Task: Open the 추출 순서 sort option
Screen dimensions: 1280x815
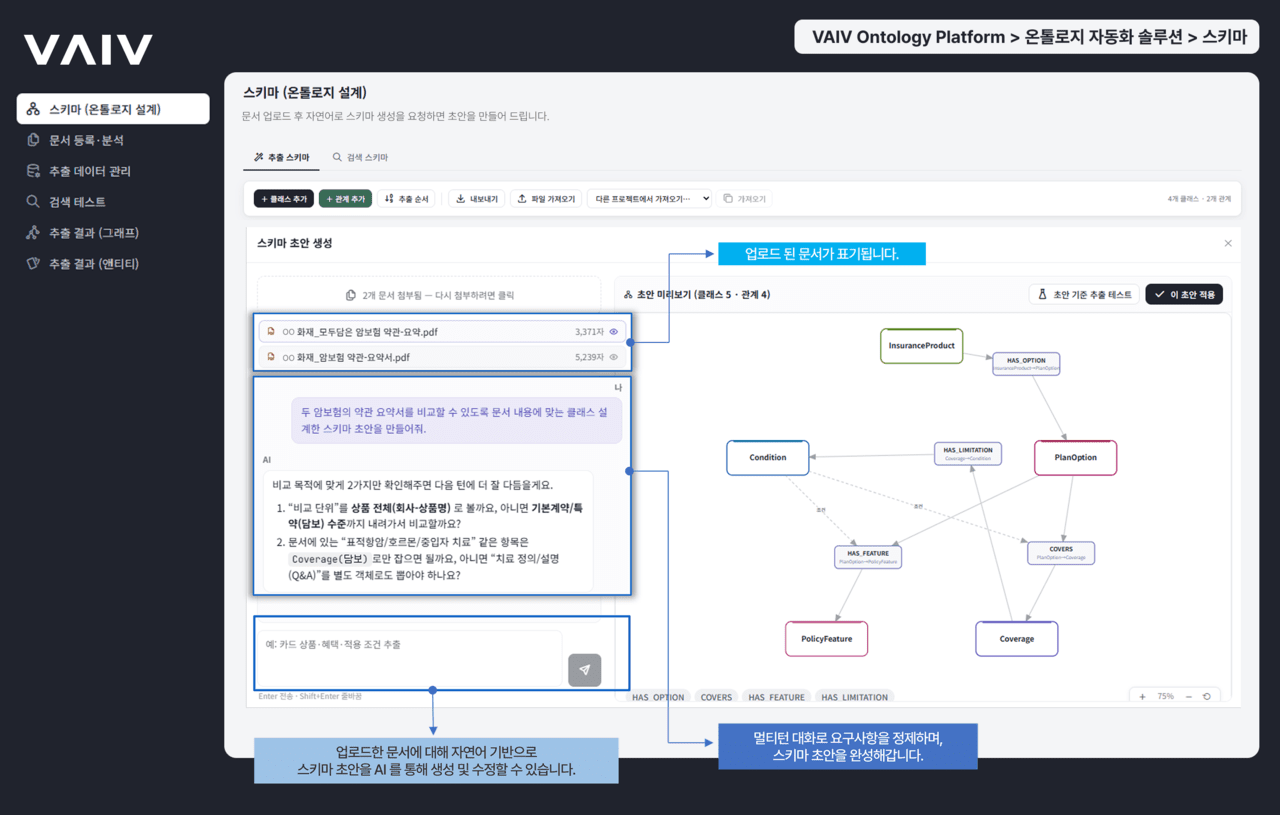Action: coord(406,199)
